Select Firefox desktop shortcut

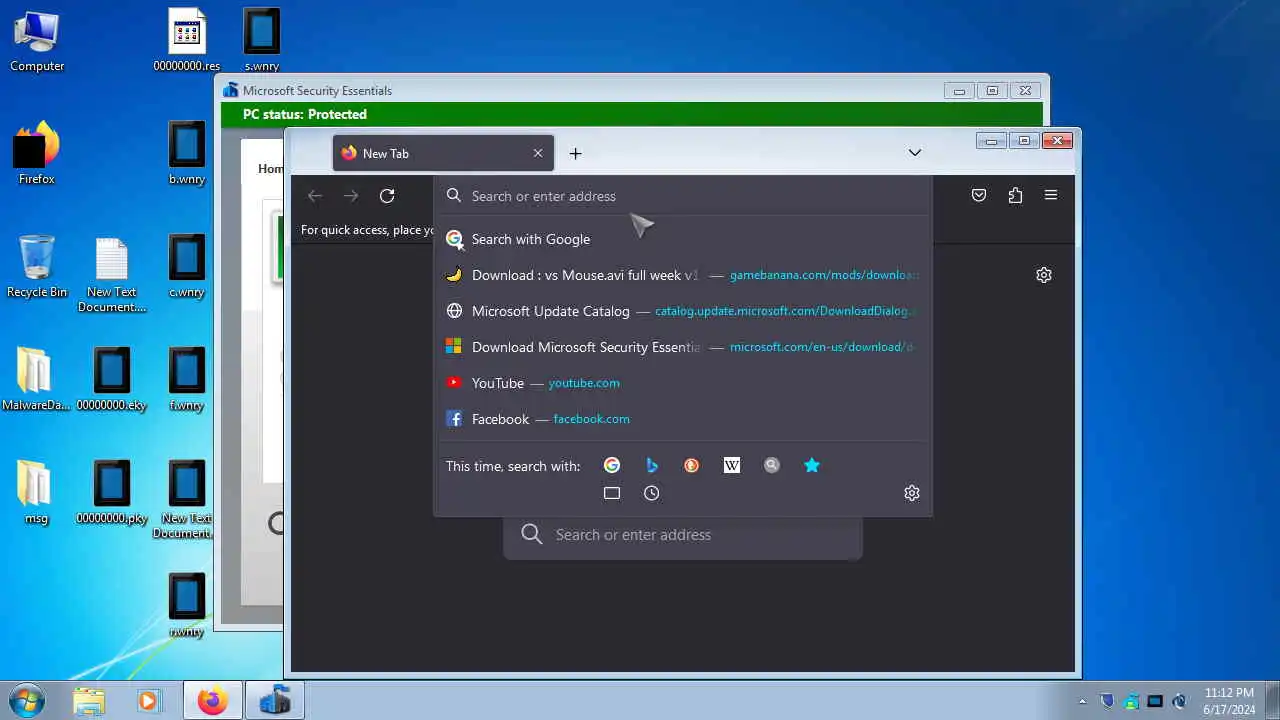tap(37, 152)
